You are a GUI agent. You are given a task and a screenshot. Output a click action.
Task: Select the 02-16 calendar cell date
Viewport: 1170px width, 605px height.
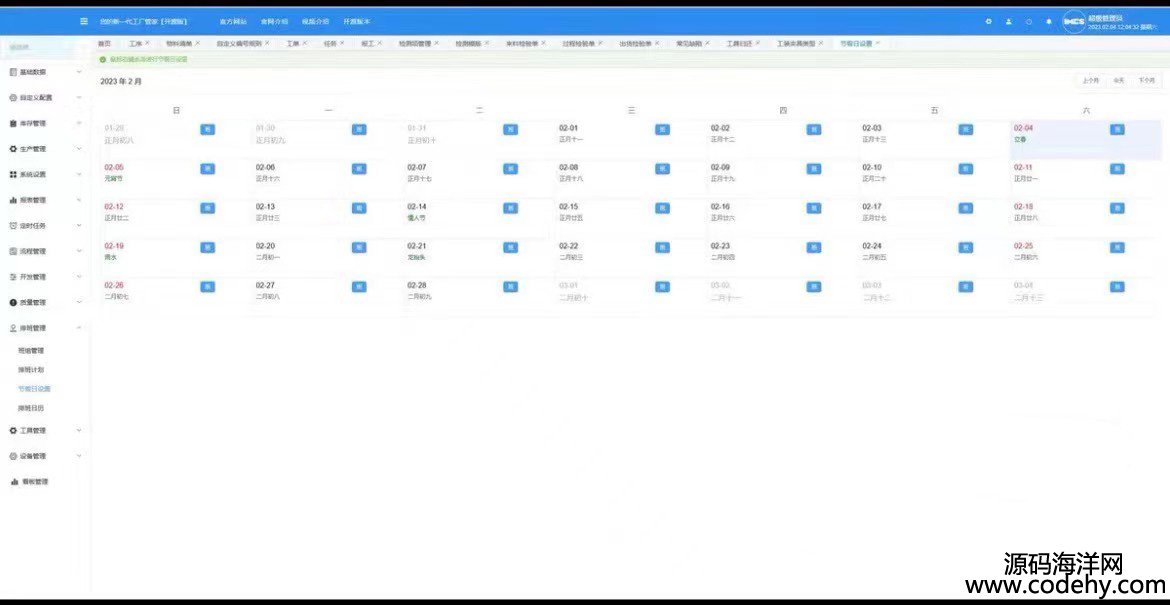720,207
